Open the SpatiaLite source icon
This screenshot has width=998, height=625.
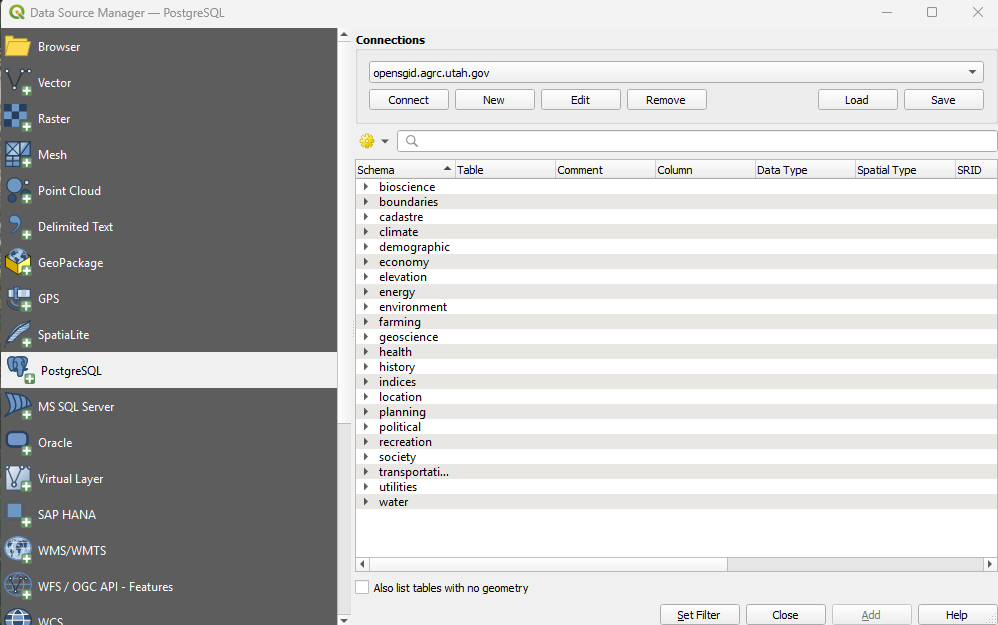pos(17,334)
